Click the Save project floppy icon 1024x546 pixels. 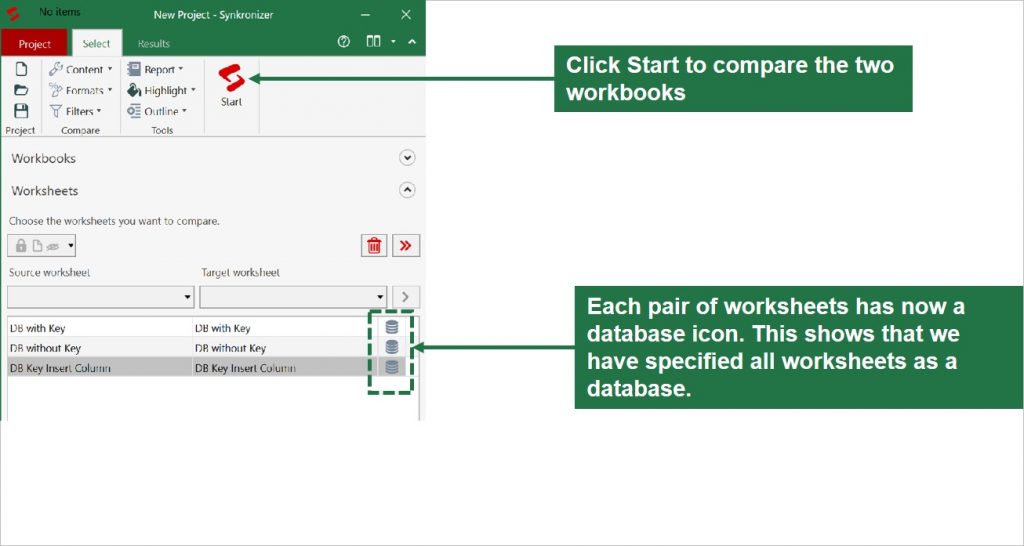(21, 111)
